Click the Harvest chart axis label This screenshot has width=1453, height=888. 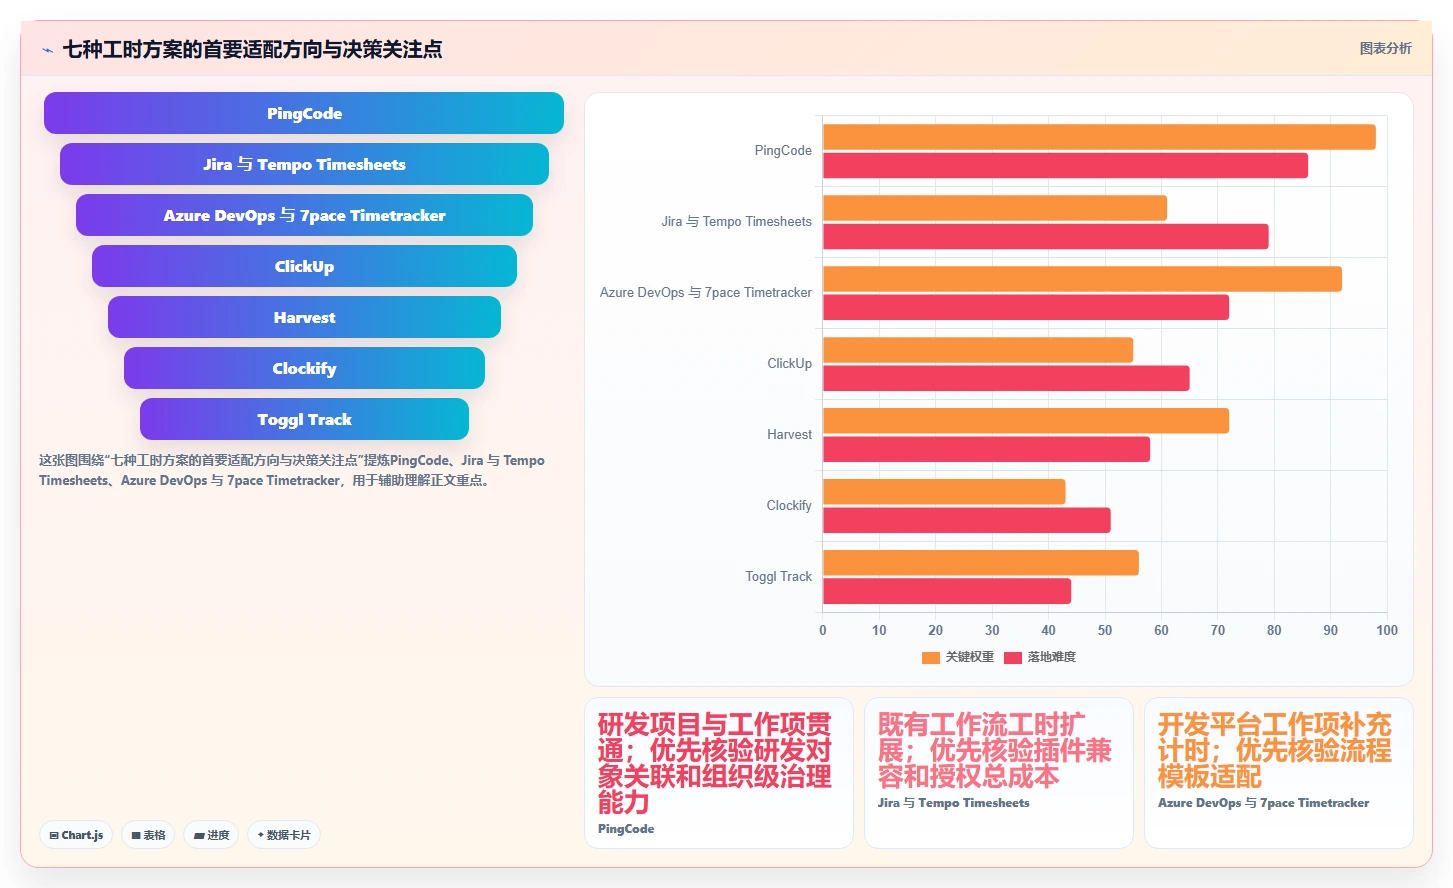789,435
